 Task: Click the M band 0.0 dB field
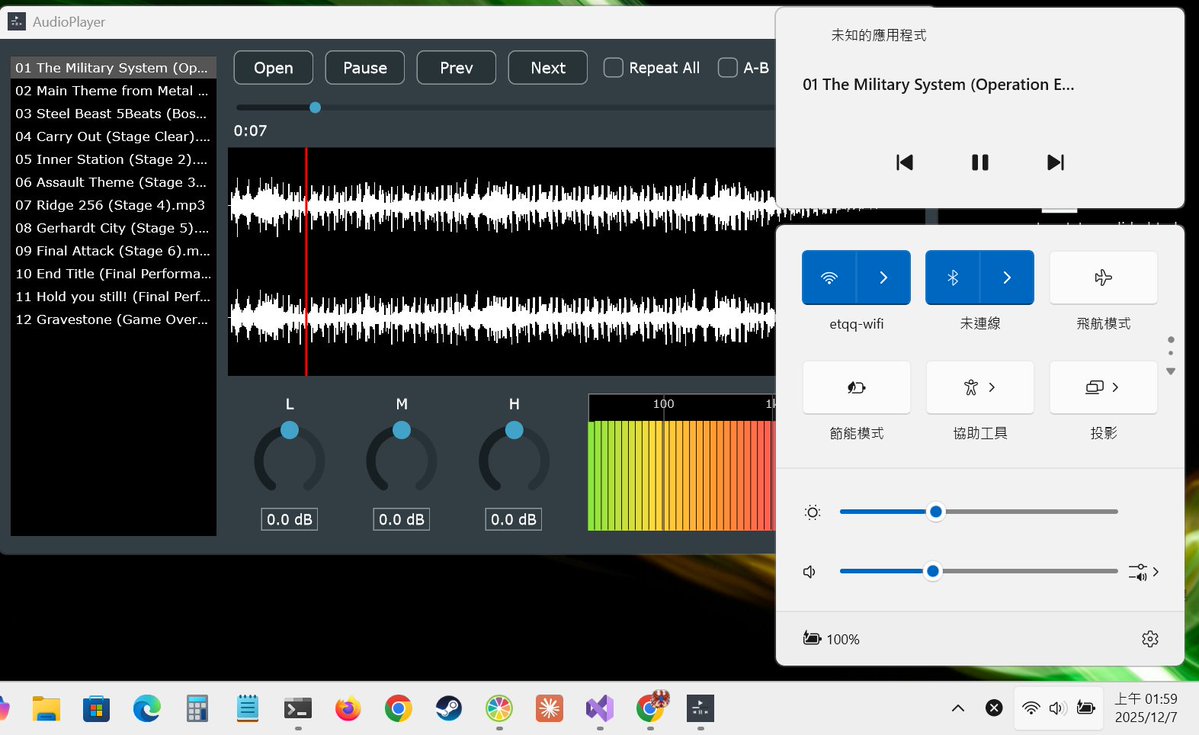(401, 519)
